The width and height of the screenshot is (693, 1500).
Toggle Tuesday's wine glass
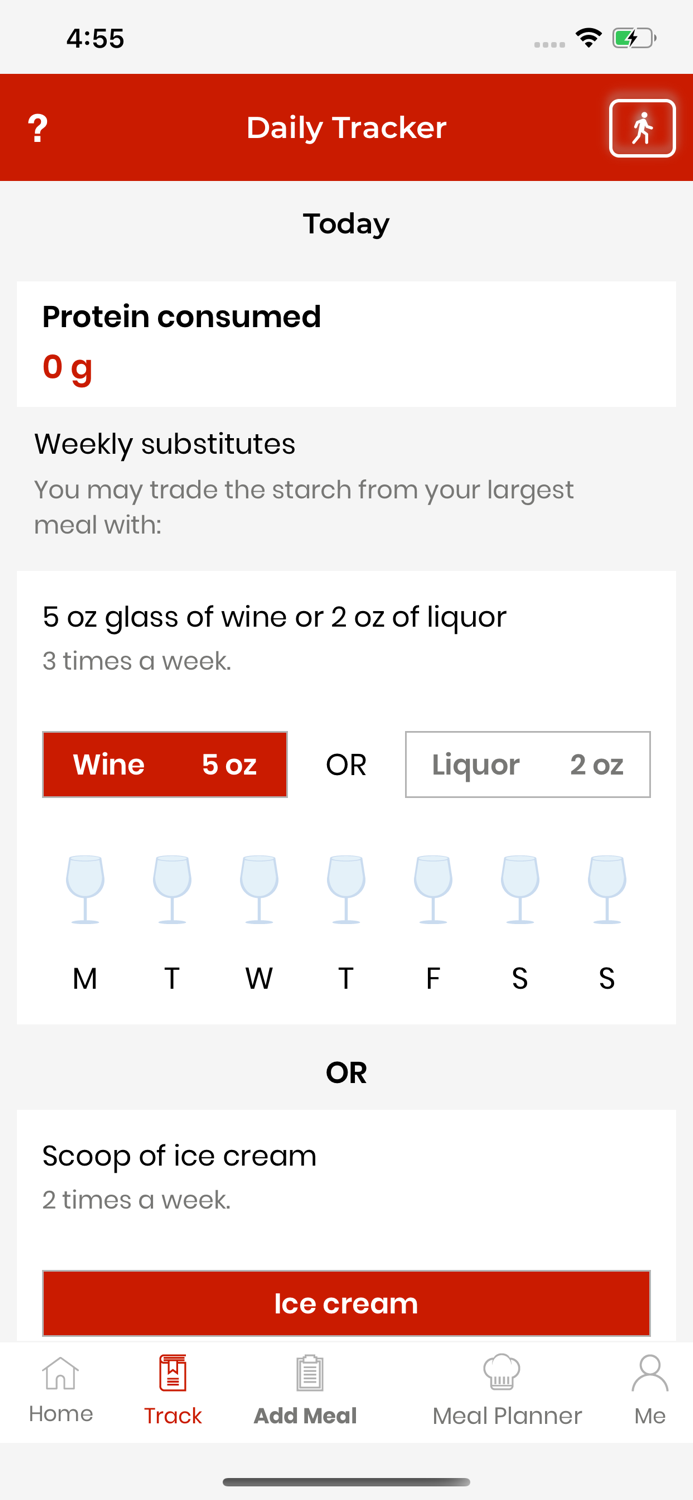pos(172,889)
